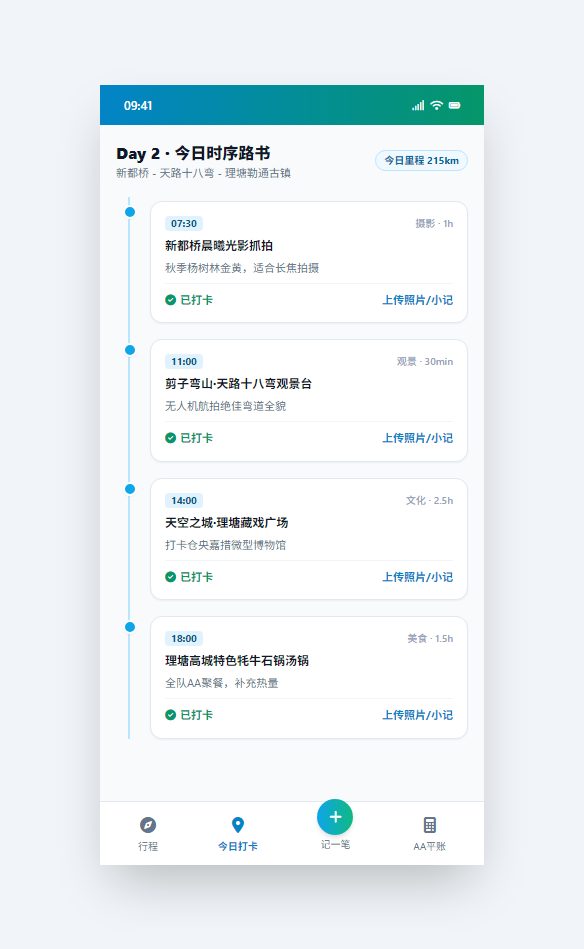
Task: Select the 18:00 timeline dot
Action: pos(130,627)
